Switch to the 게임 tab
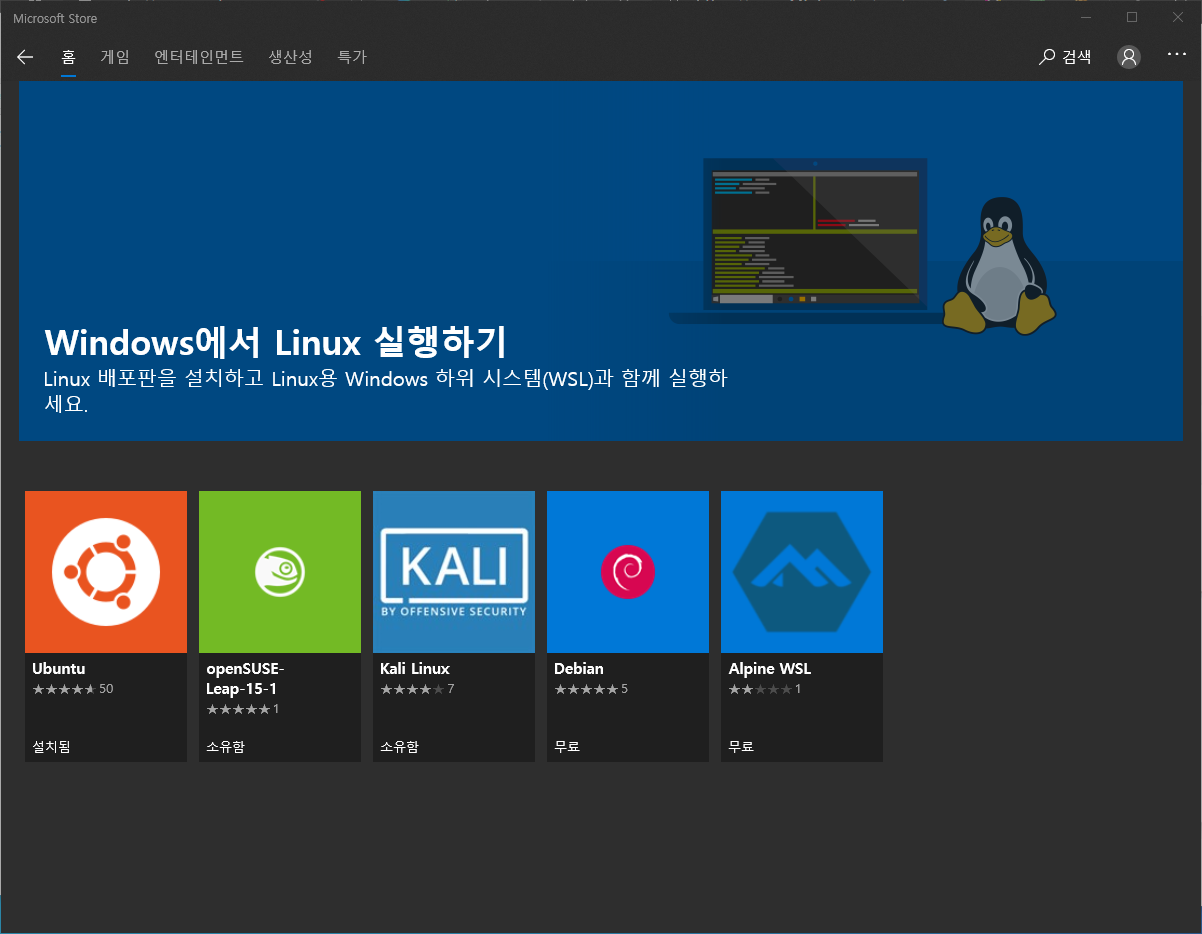 (x=115, y=57)
